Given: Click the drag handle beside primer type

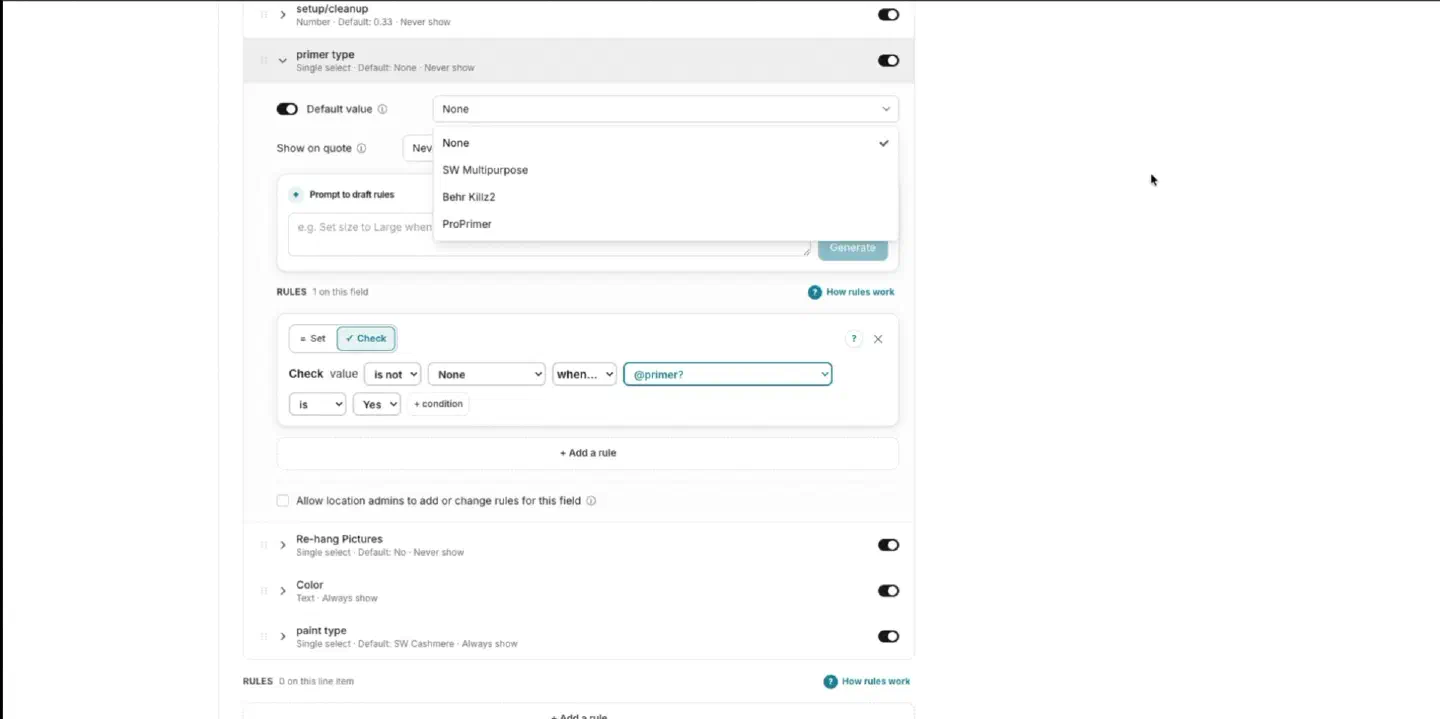Looking at the screenshot, I should [264, 61].
